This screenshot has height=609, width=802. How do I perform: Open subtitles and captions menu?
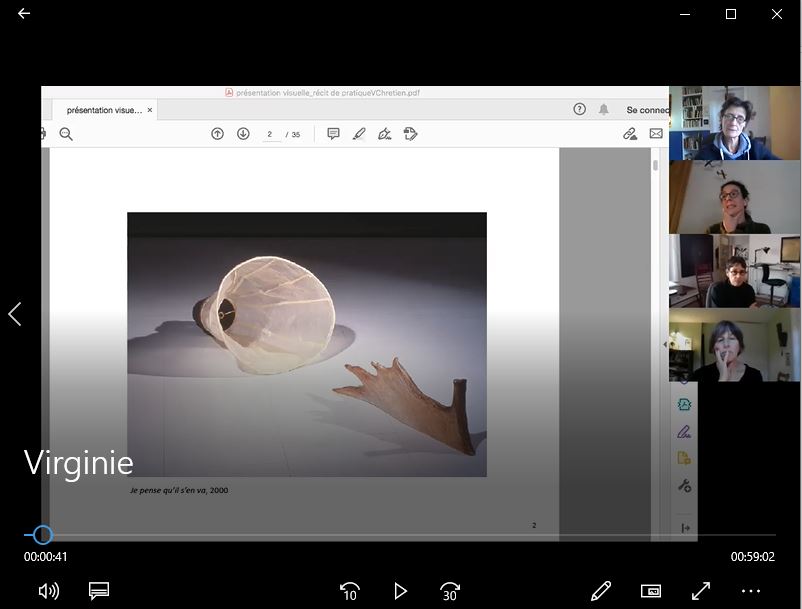pos(98,591)
